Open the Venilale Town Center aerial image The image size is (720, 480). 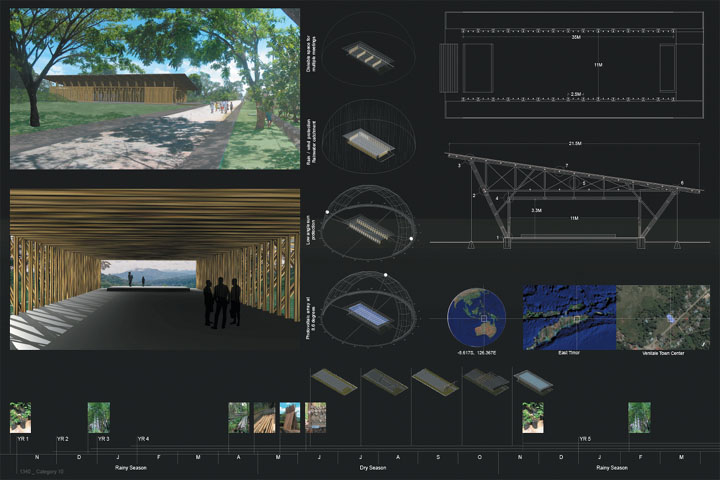point(662,314)
